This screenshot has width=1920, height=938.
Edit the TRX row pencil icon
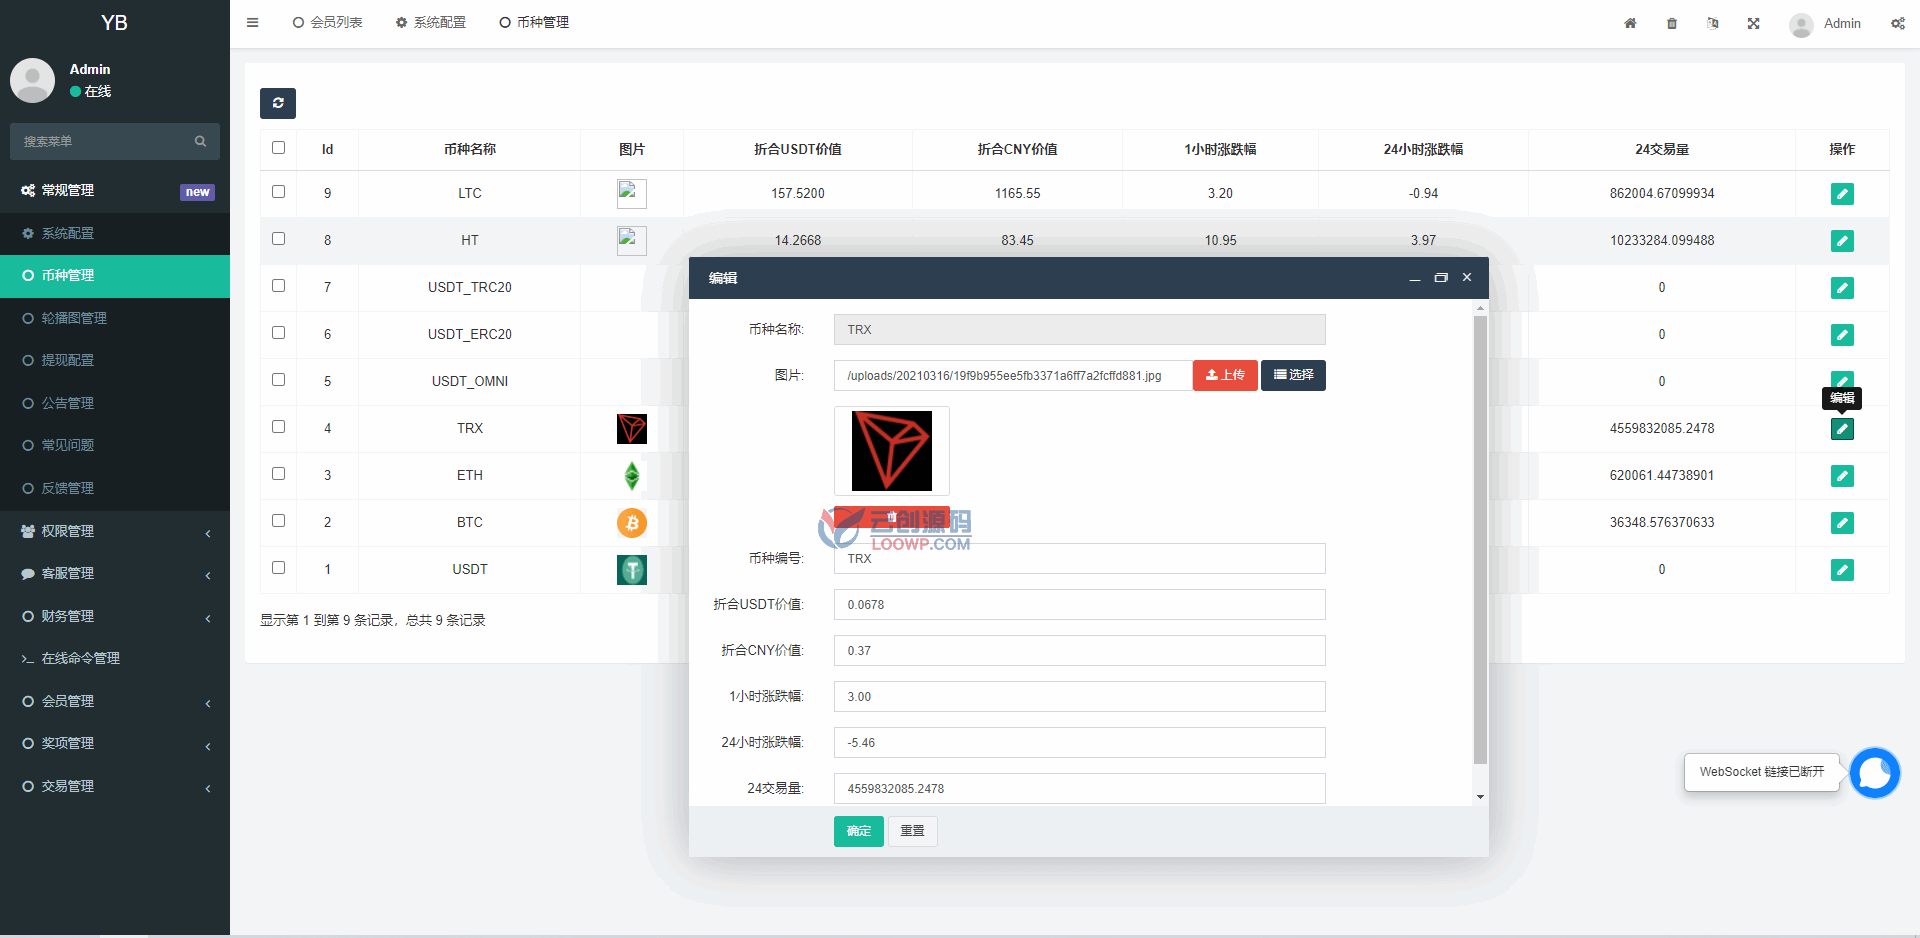pyautogui.click(x=1842, y=429)
